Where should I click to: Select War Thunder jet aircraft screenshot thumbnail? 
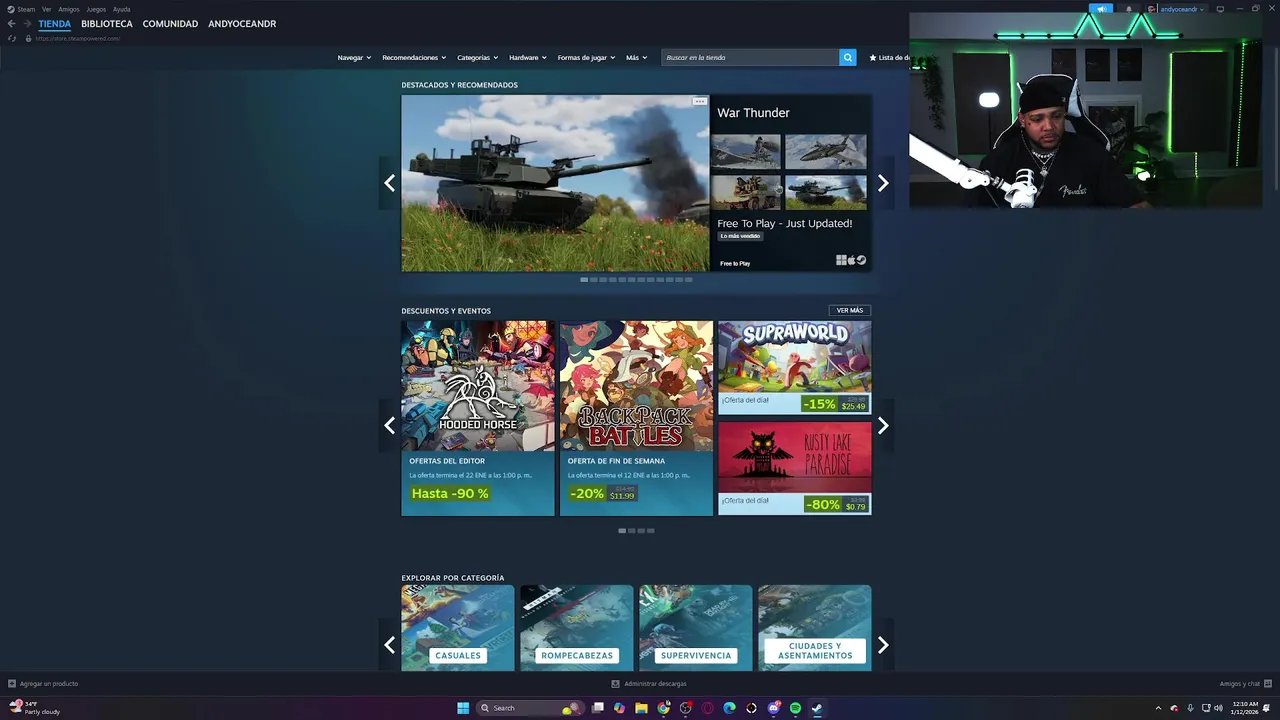coord(826,152)
